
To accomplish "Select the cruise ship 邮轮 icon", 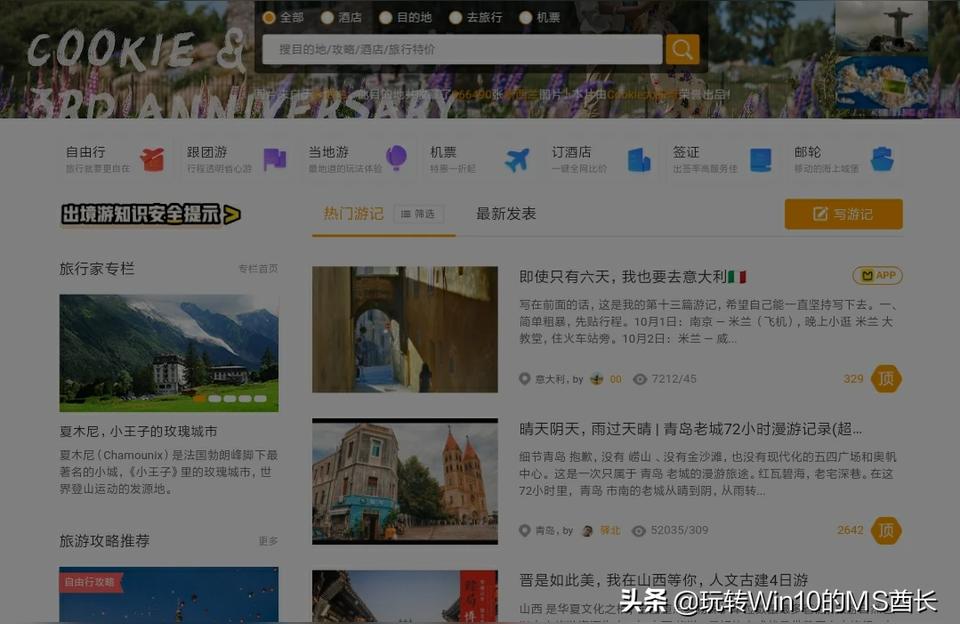I will click(881, 160).
